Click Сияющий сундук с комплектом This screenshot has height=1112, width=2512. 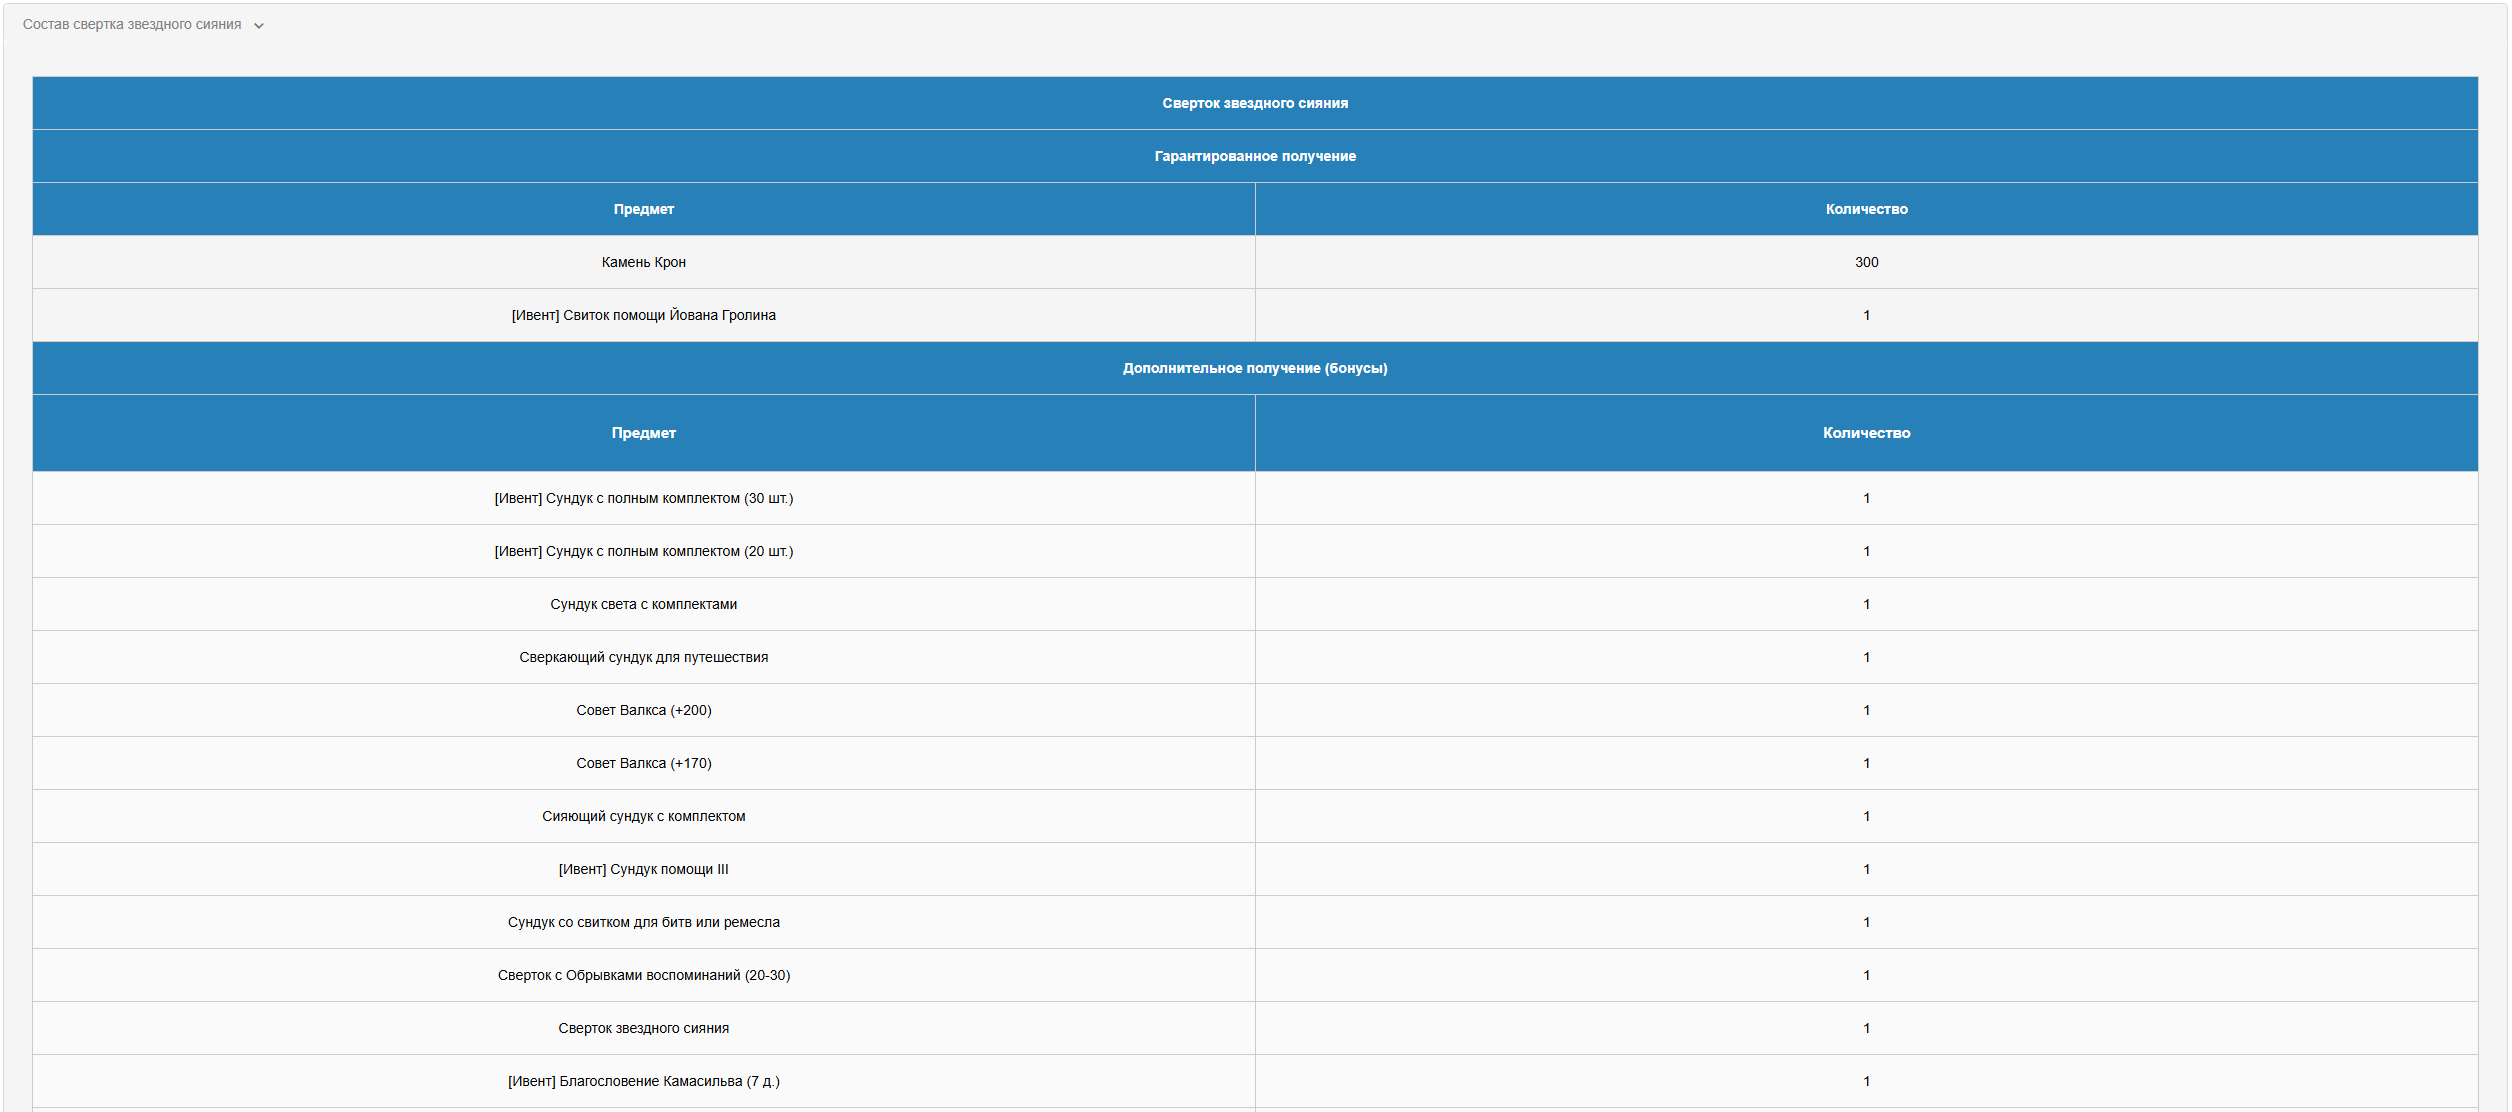click(x=643, y=816)
